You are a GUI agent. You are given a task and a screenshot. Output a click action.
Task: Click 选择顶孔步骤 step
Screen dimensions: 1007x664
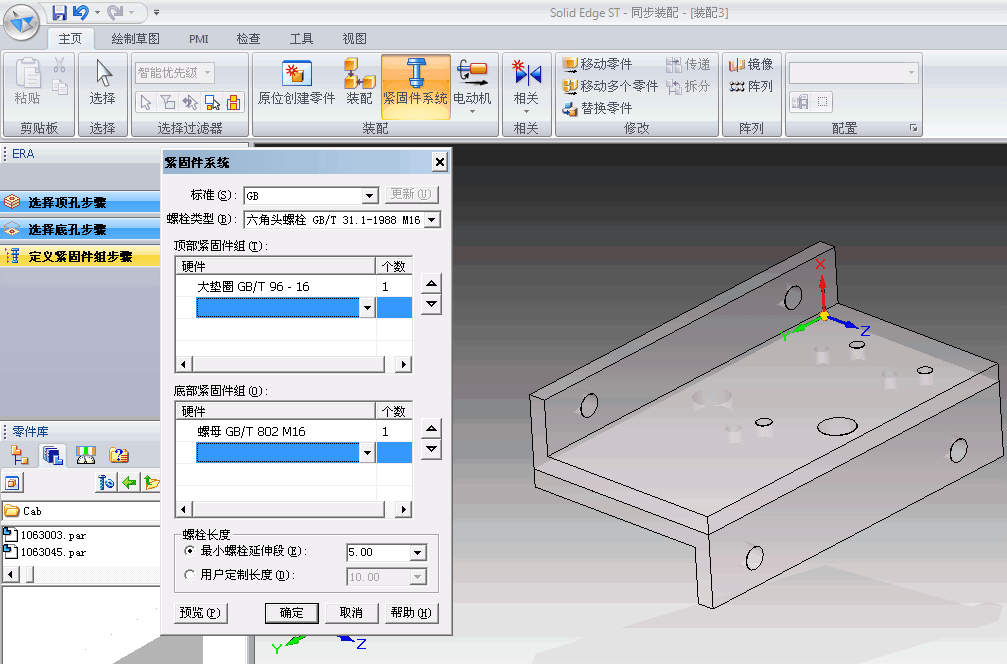pos(80,202)
